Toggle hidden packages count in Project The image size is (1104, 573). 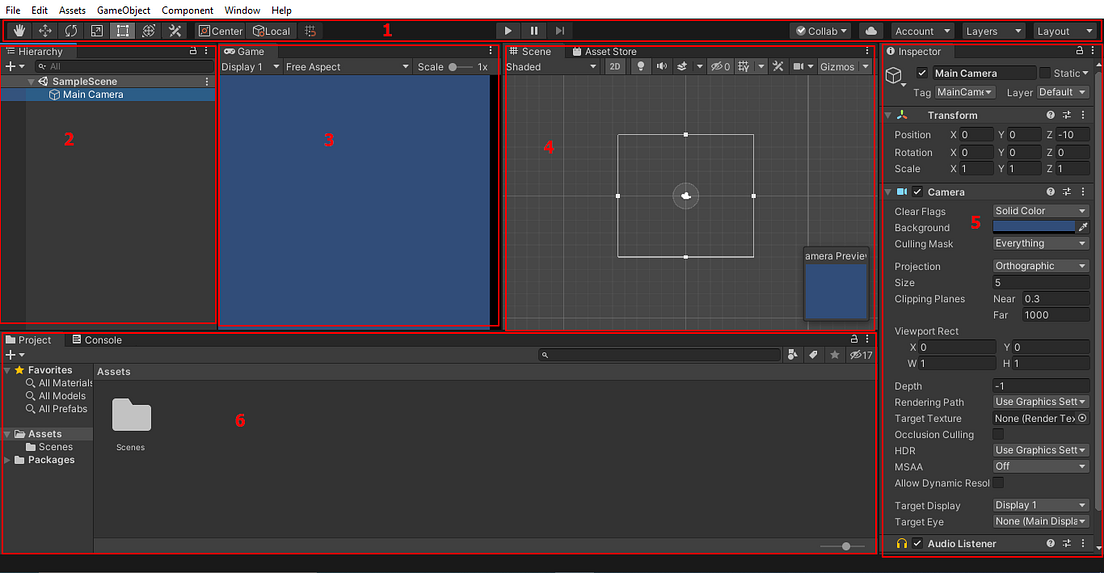coord(861,355)
